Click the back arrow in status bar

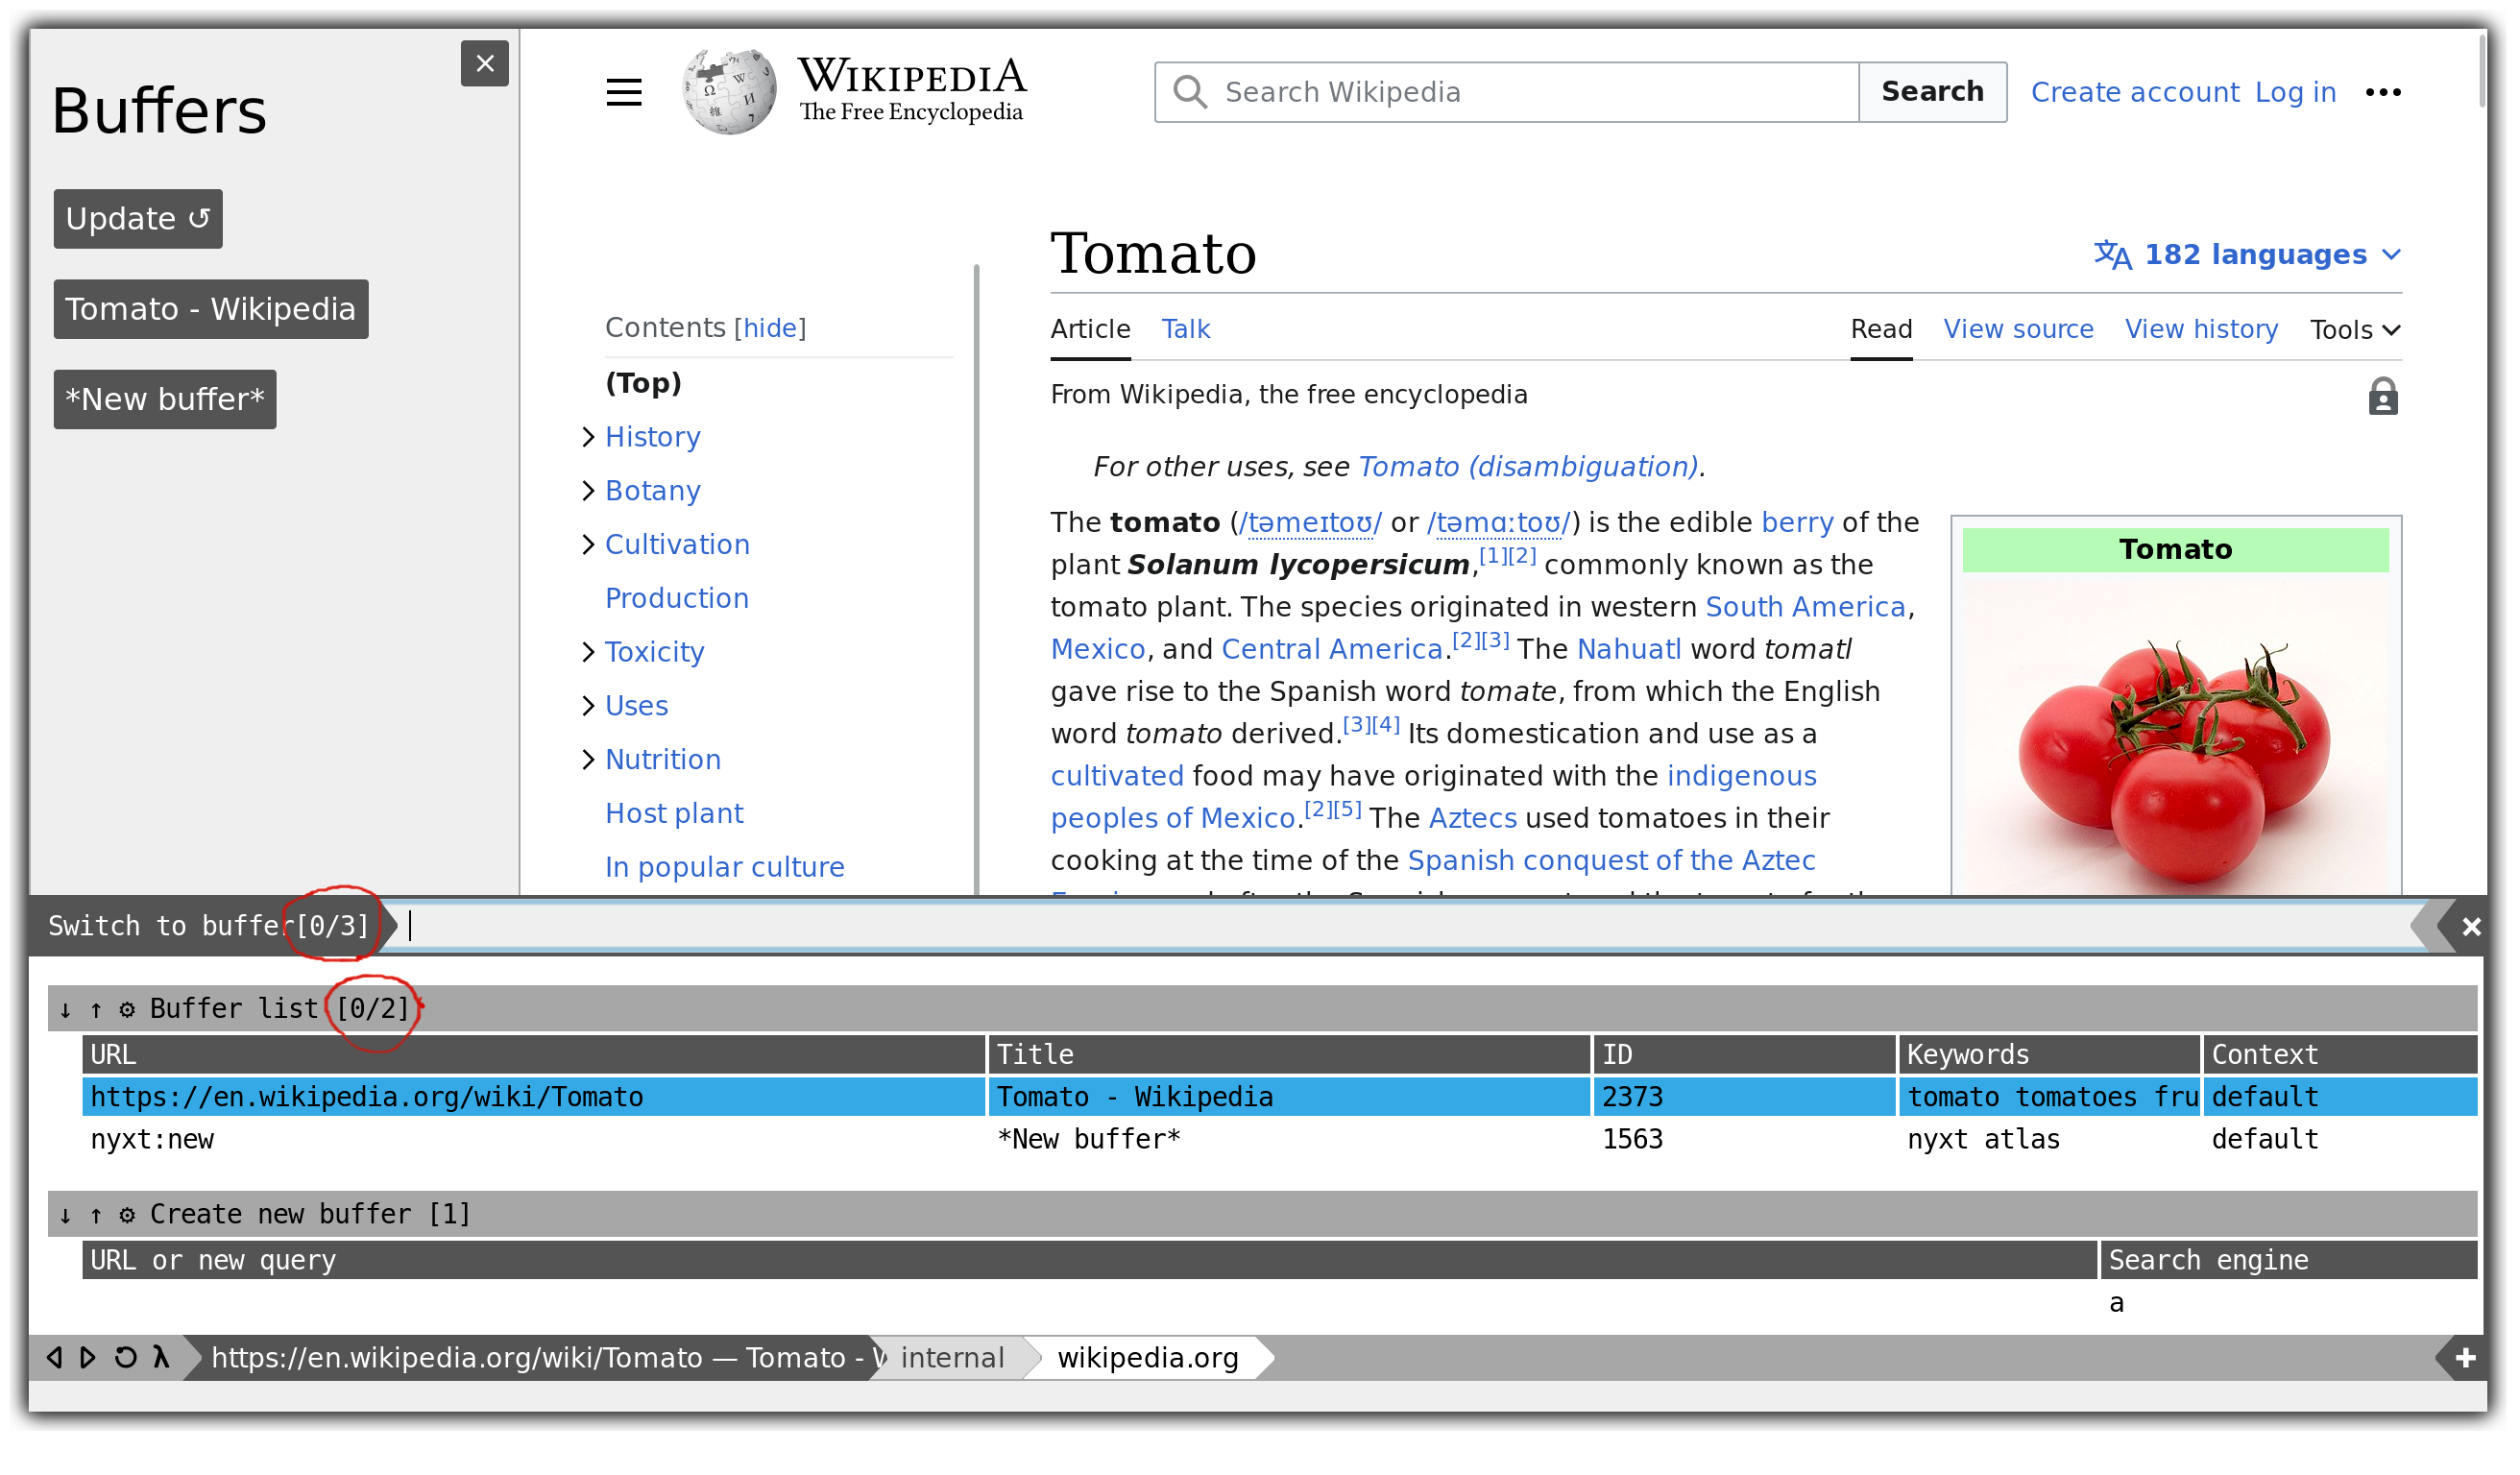(x=55, y=1357)
